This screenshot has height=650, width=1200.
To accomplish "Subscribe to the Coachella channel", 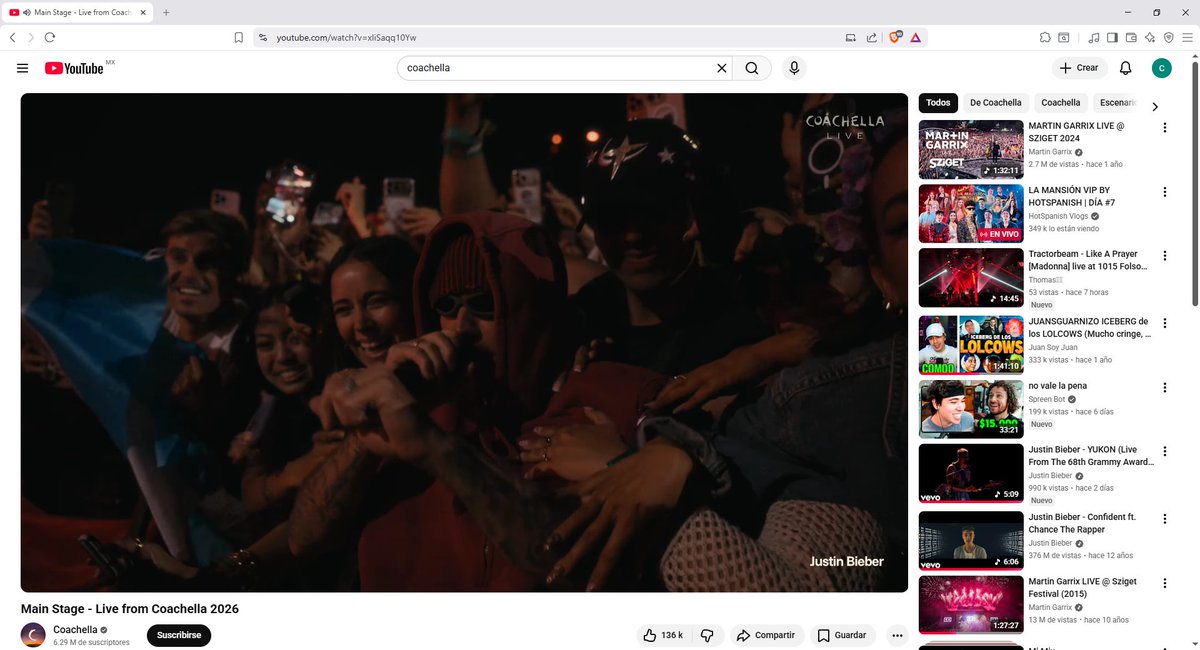I will pyautogui.click(x=179, y=635).
